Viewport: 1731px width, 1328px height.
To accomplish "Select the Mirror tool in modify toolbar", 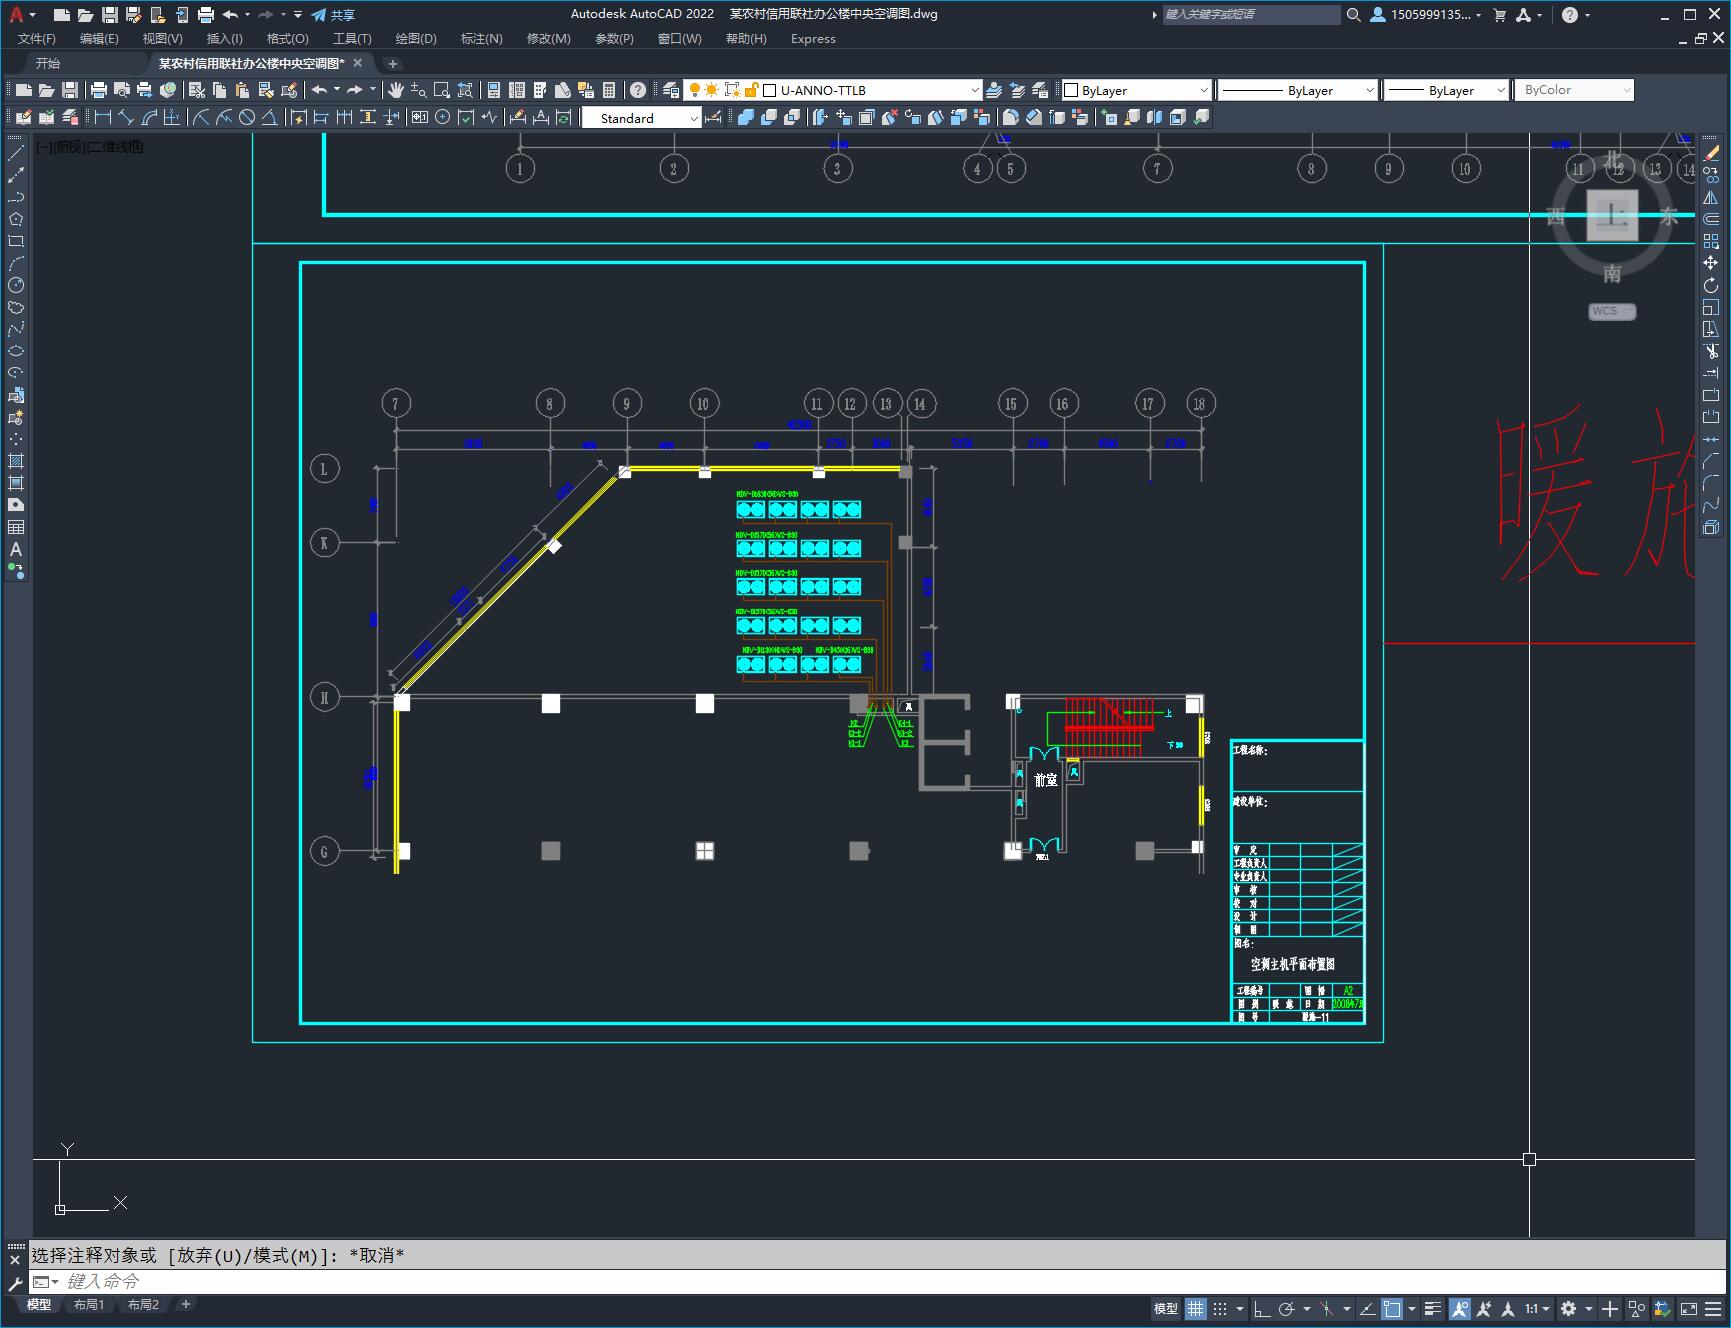I will (1711, 197).
